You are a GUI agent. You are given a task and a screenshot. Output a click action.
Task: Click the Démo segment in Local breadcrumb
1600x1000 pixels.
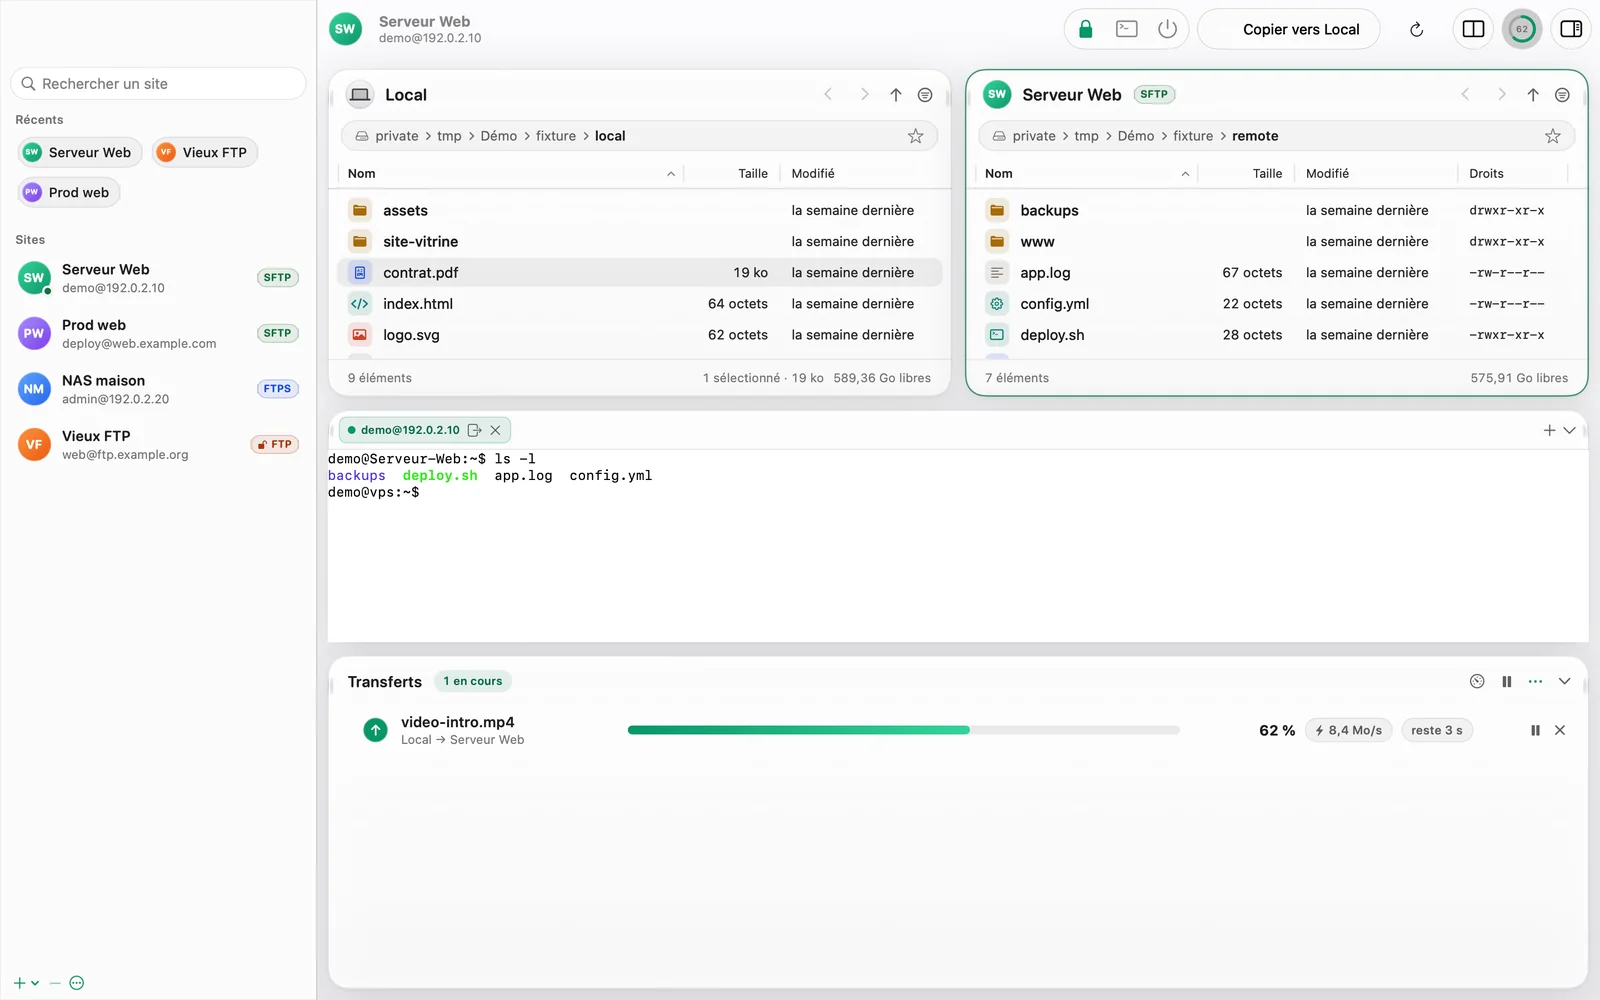(498, 136)
